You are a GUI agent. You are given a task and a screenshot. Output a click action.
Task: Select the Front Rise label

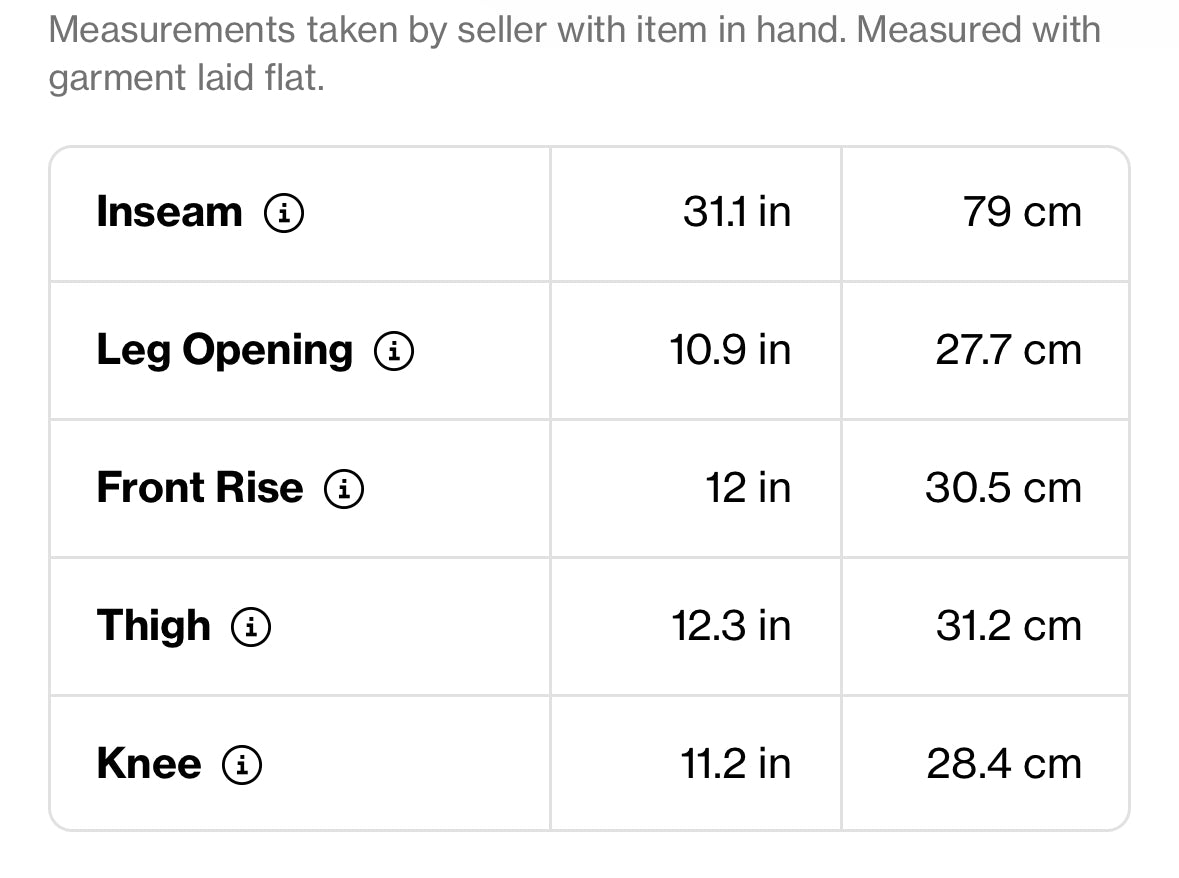[x=199, y=488]
